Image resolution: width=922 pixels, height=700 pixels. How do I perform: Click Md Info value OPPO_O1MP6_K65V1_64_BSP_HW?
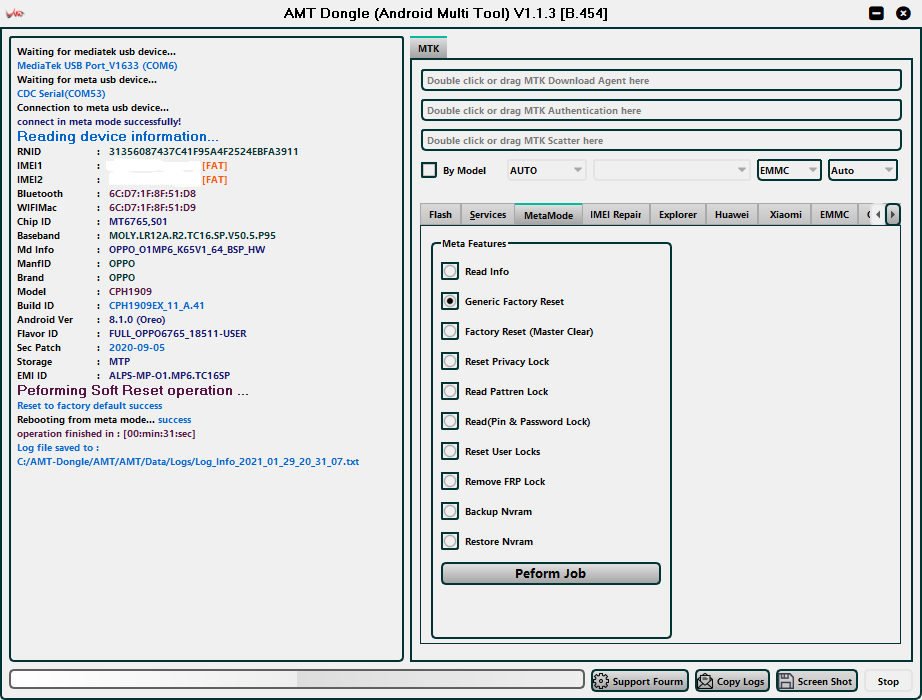[187, 250]
